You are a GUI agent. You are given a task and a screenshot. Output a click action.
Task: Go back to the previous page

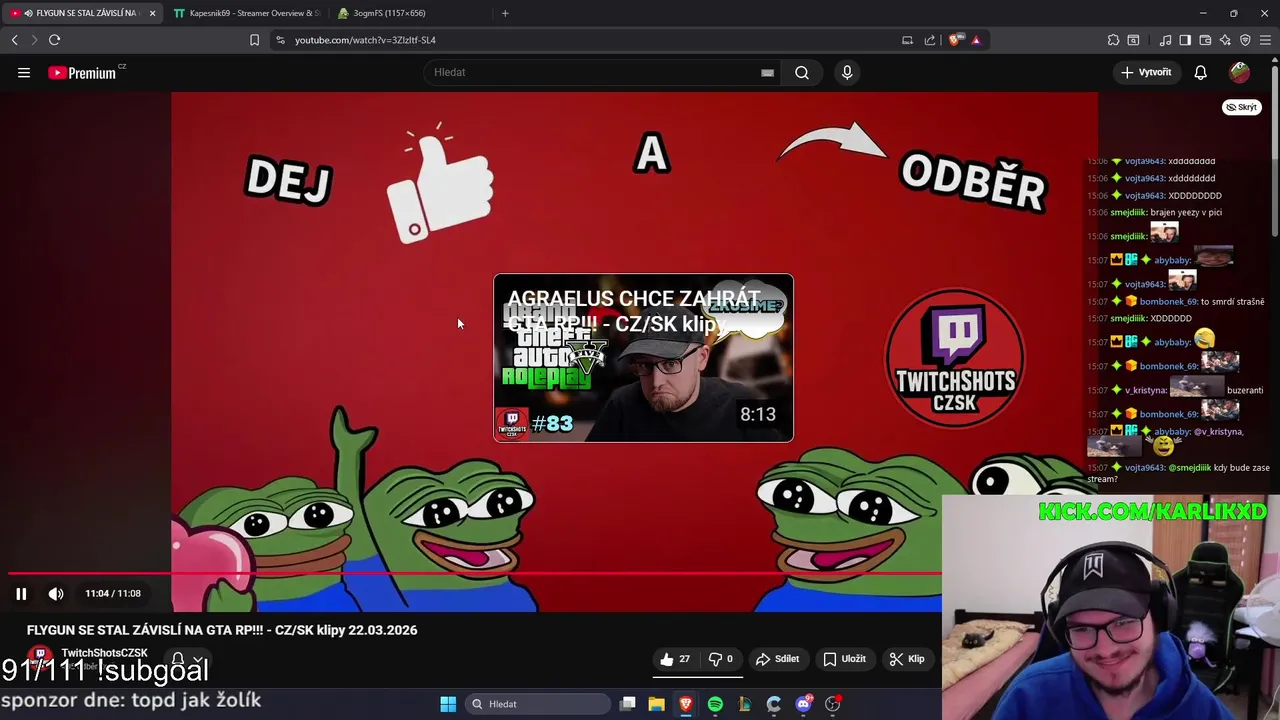[14, 40]
